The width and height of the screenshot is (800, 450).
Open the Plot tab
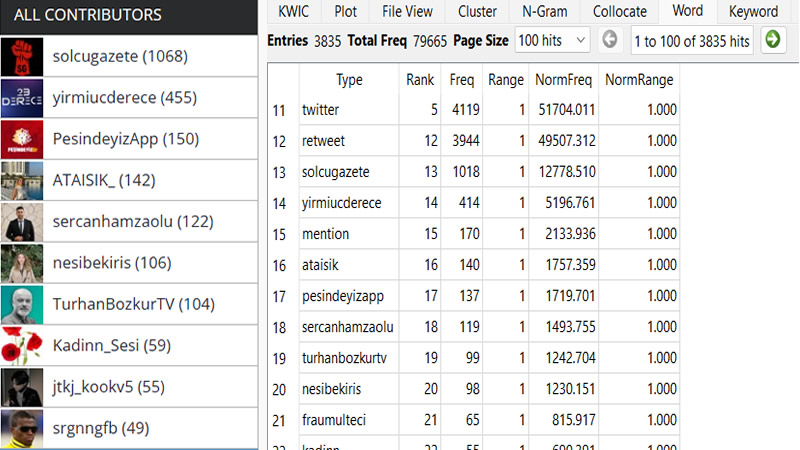(x=346, y=12)
